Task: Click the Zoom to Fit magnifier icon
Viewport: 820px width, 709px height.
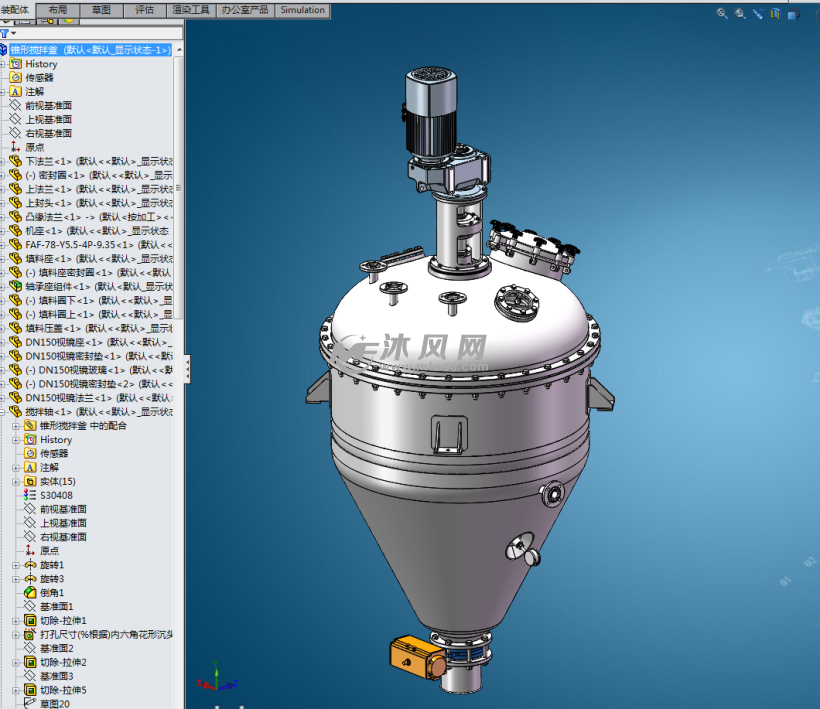Action: point(722,14)
